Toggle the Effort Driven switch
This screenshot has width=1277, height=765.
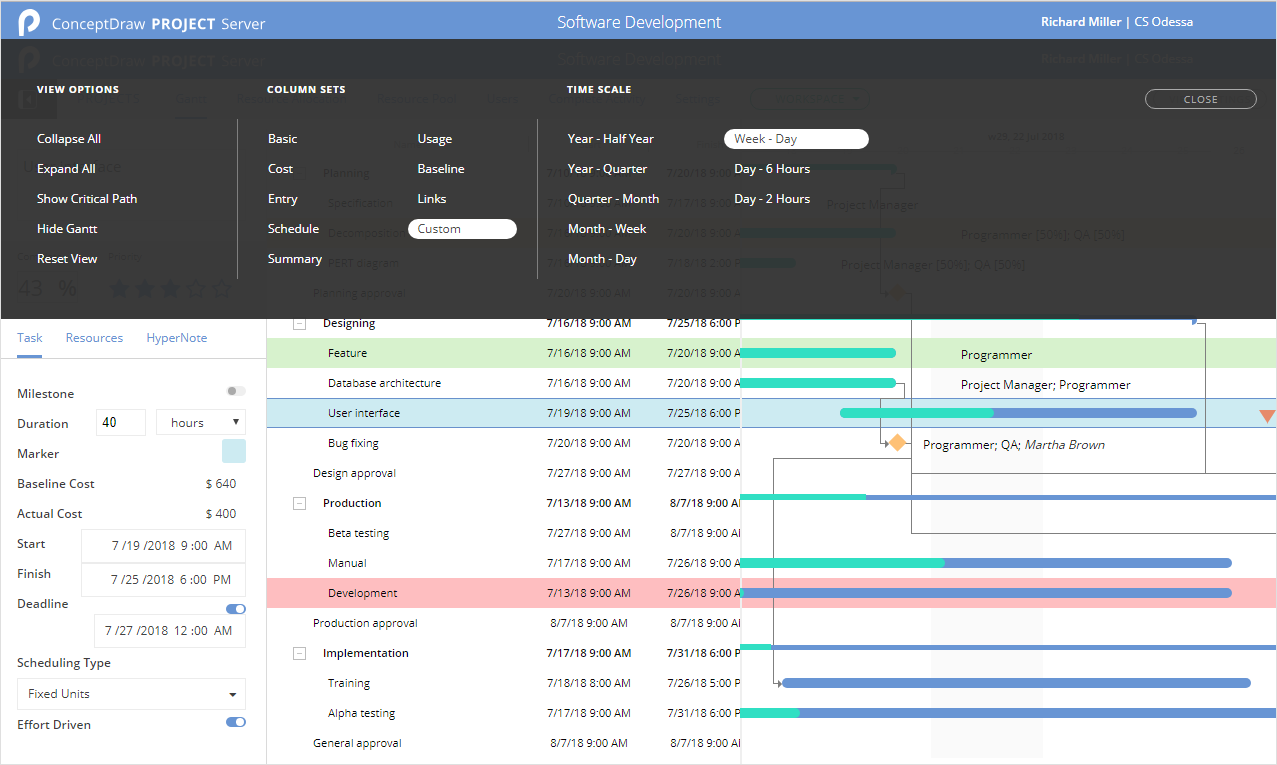coord(236,722)
